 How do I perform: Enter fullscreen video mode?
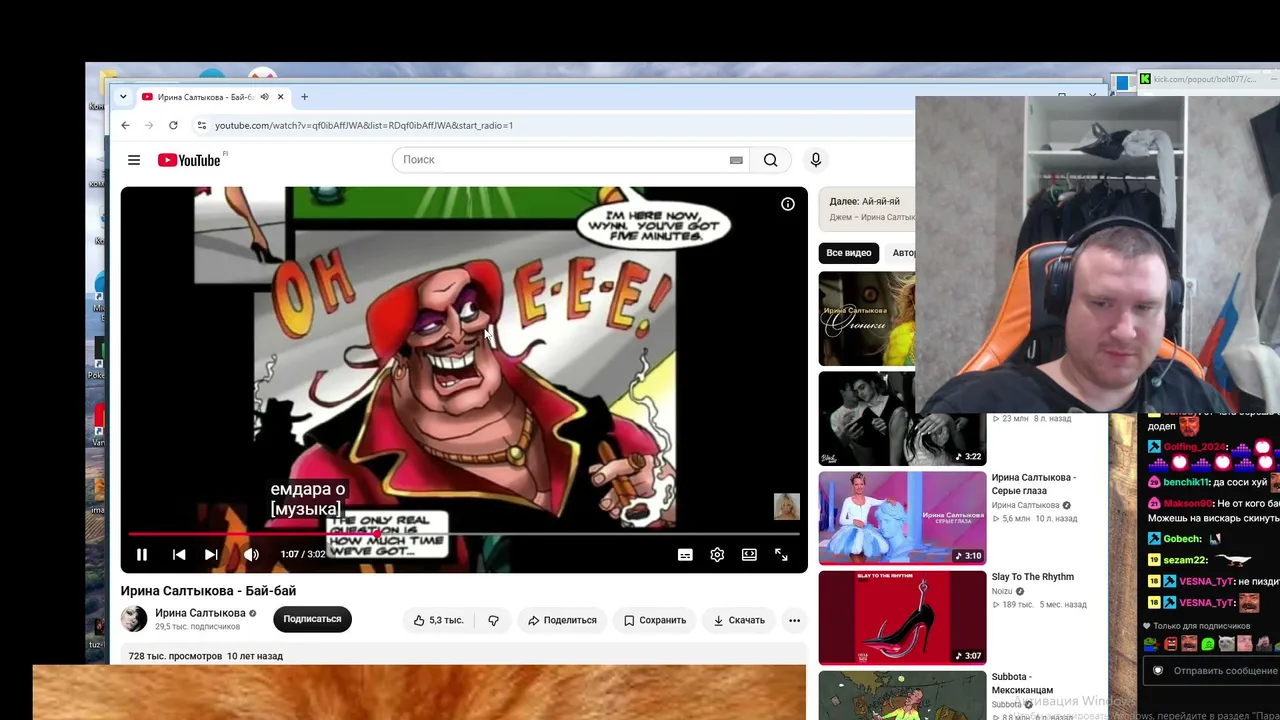point(781,555)
